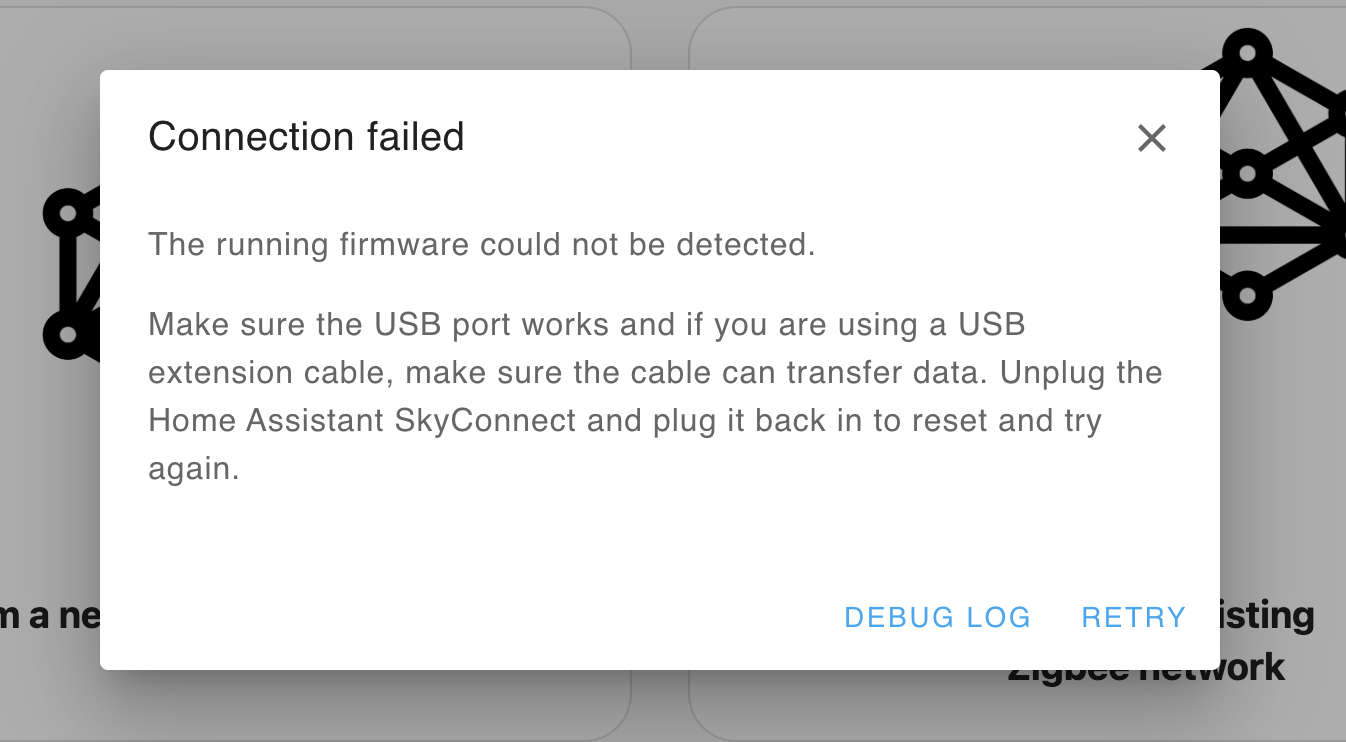Screen dimensions: 1346x742
Task: Click the Connection failed dialog title
Action: tap(306, 136)
